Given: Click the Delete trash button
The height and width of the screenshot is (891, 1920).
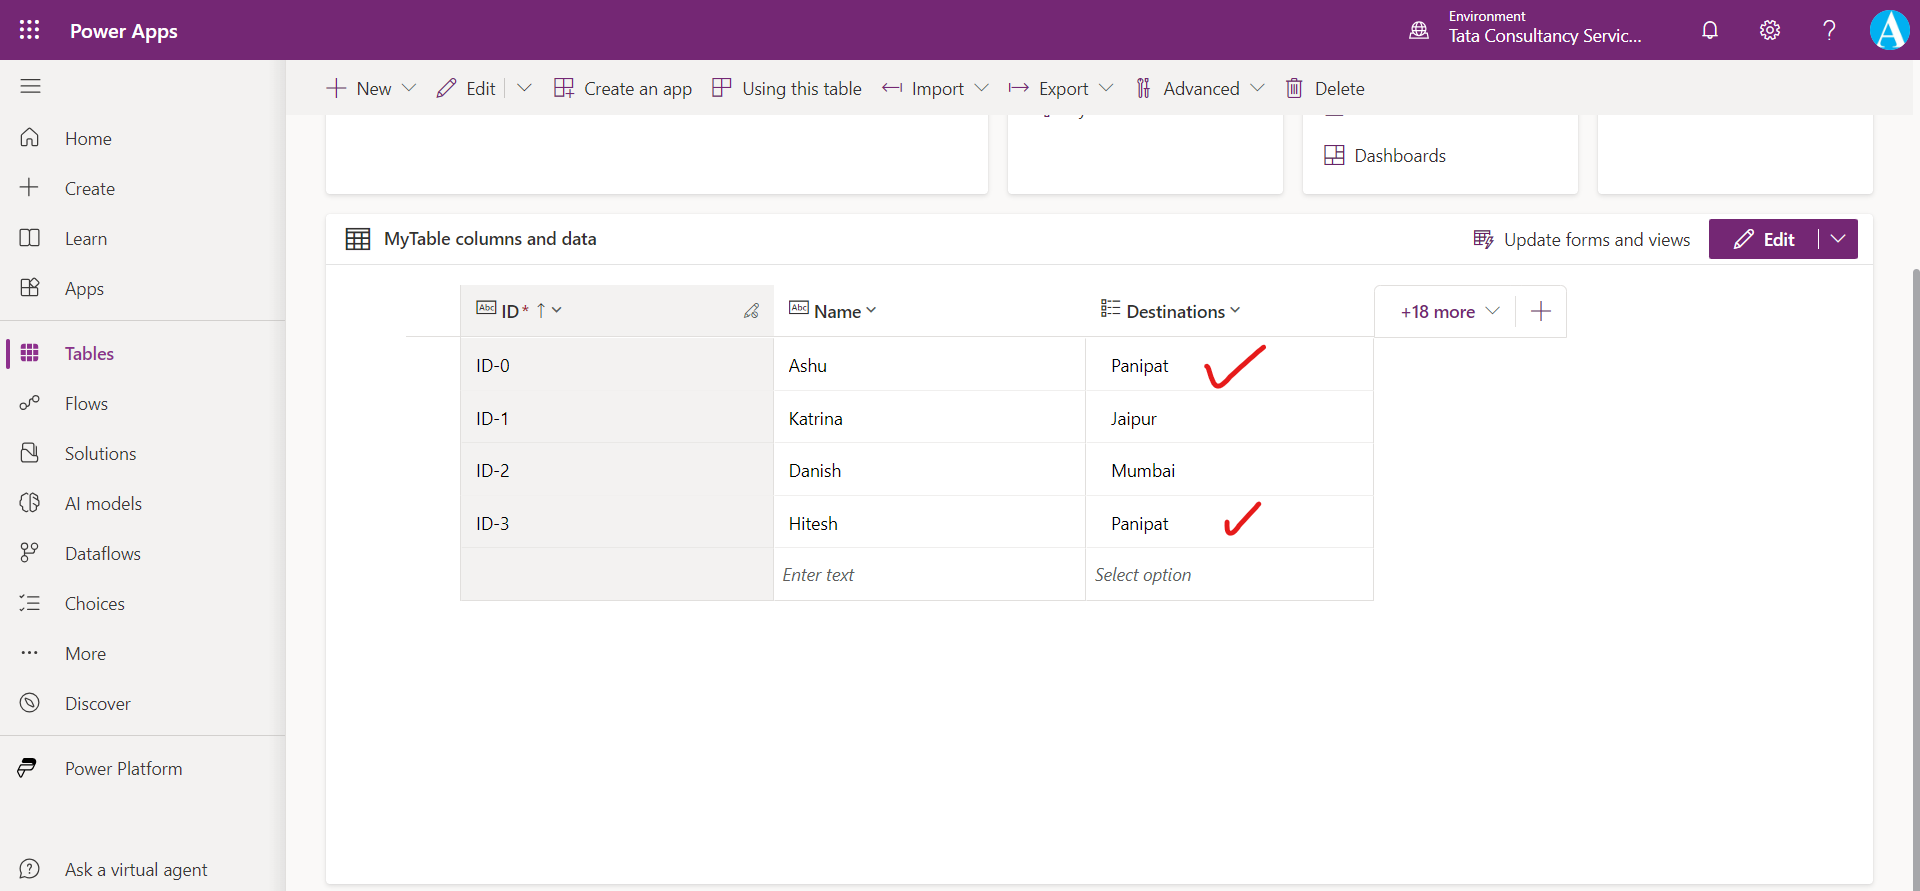Looking at the screenshot, I should coord(1325,89).
